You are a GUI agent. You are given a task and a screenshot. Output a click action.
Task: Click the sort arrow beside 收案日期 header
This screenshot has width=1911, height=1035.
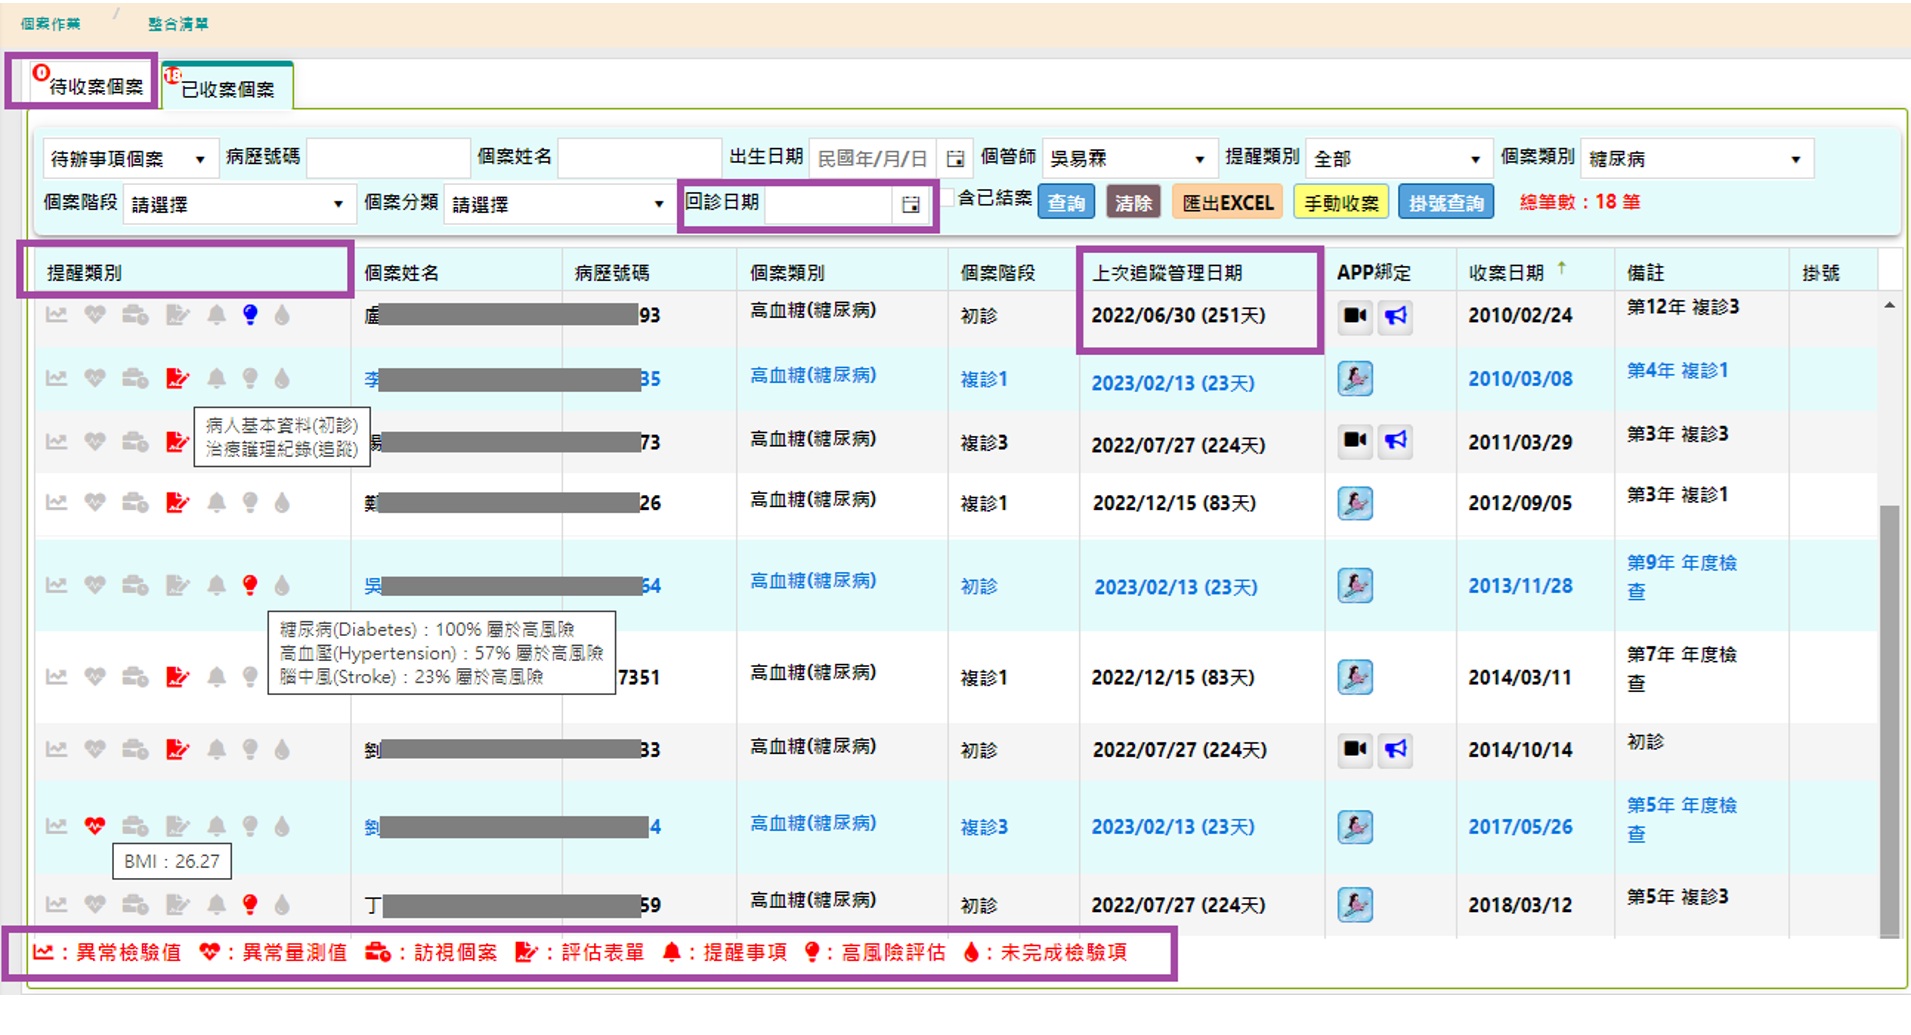pyautogui.click(x=1561, y=268)
